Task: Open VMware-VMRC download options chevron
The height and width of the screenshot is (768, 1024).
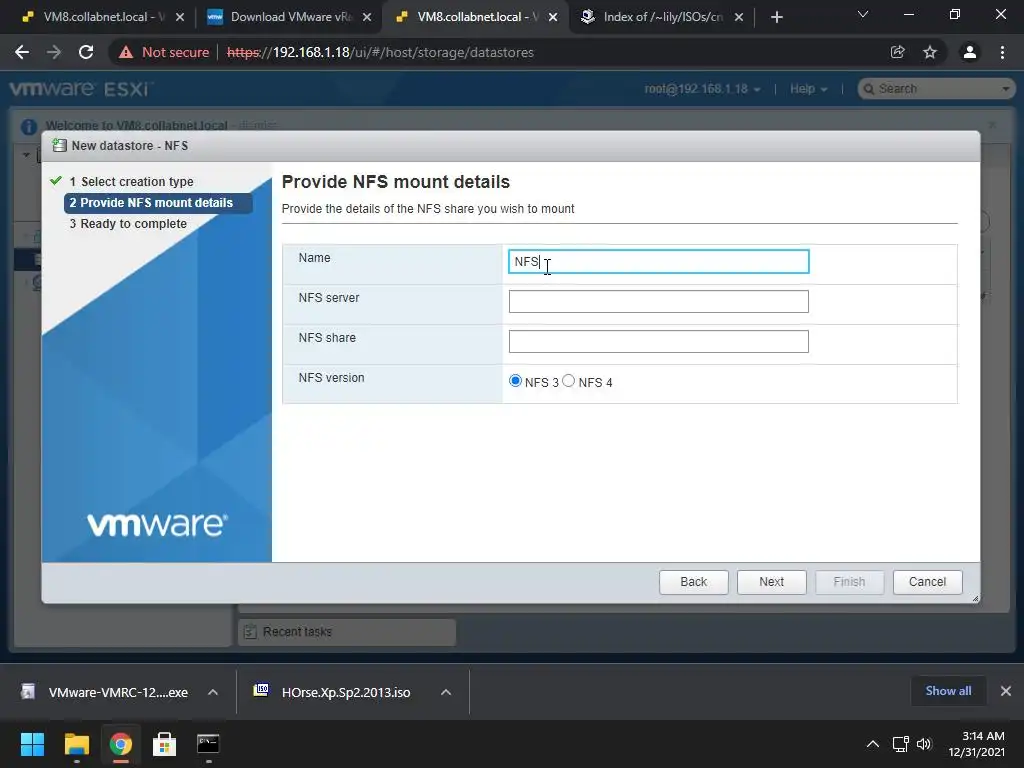Action: click(x=213, y=692)
